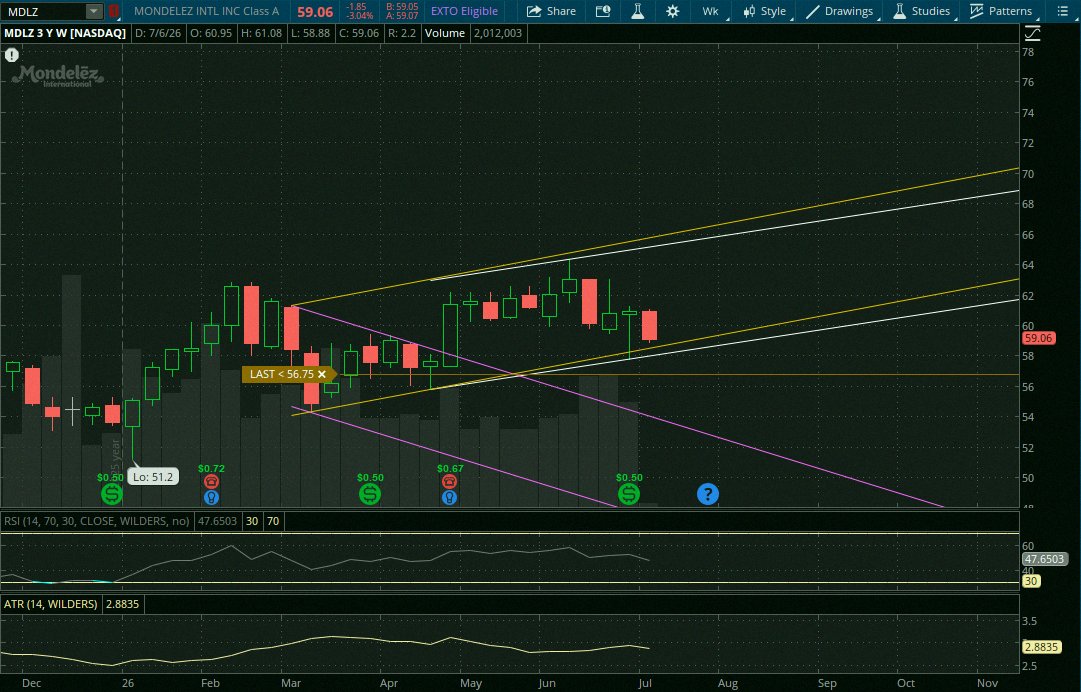
Task: Click the O: 60.95 open price field
Action: coord(211,33)
